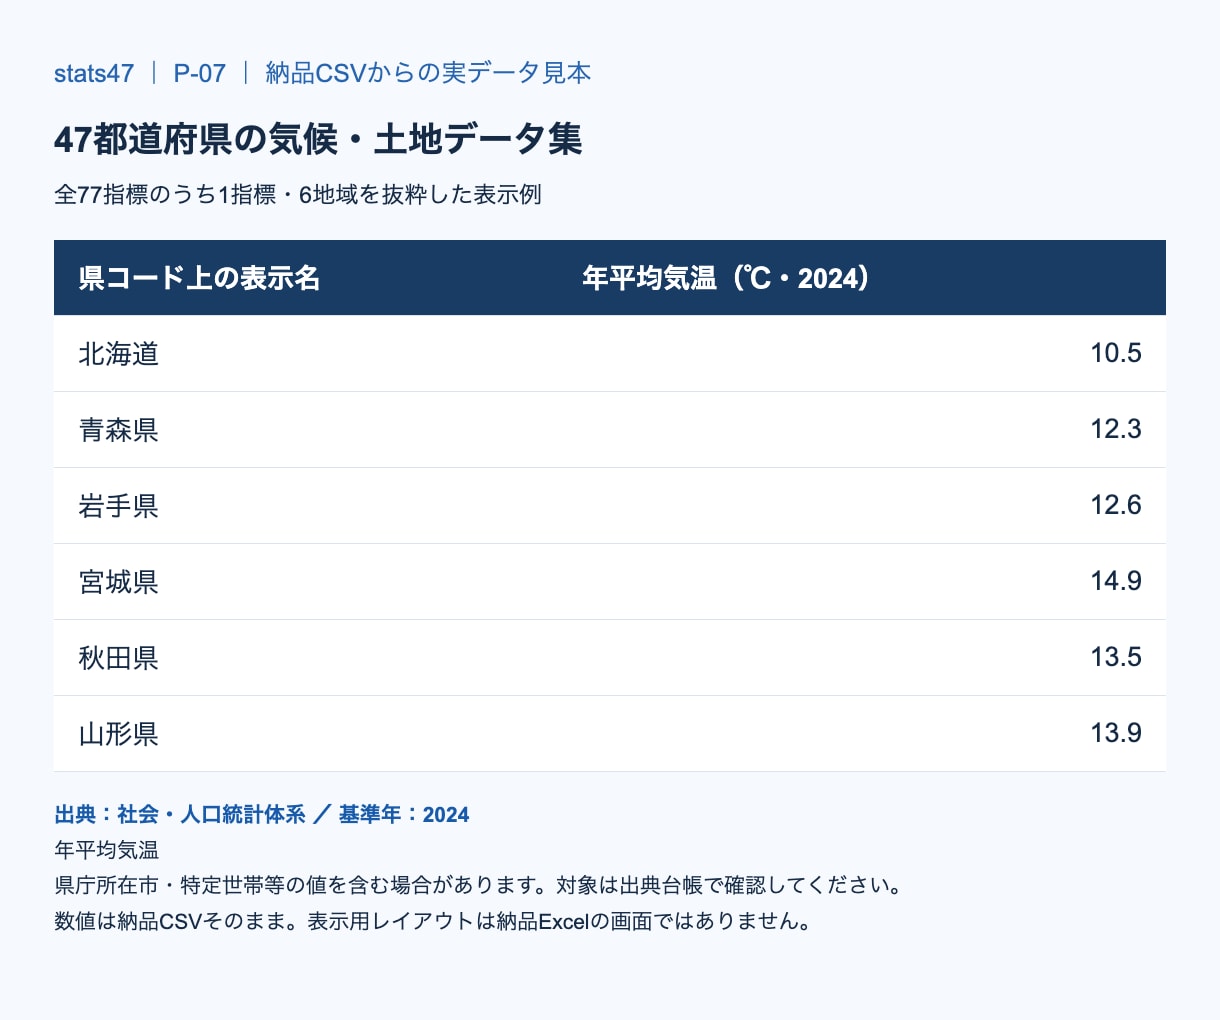Click the P-07 breadcrumb label
The width and height of the screenshot is (1220, 1020).
click(x=200, y=73)
